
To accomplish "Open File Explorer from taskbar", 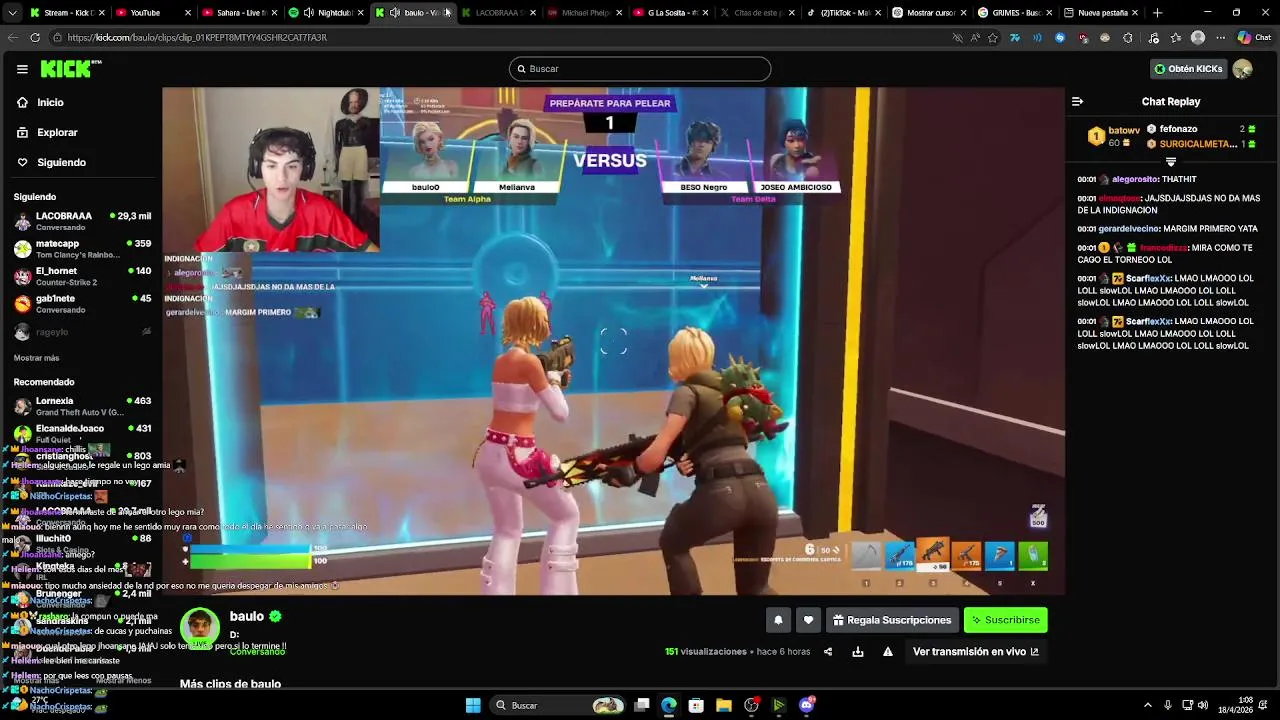I will click(723, 705).
